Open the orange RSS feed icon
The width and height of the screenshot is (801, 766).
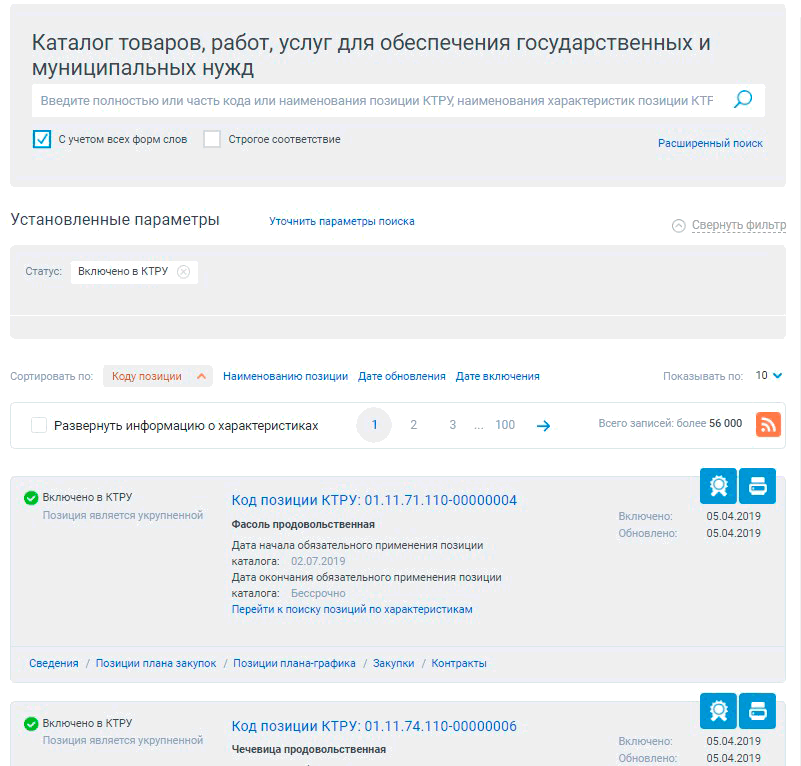tap(768, 424)
